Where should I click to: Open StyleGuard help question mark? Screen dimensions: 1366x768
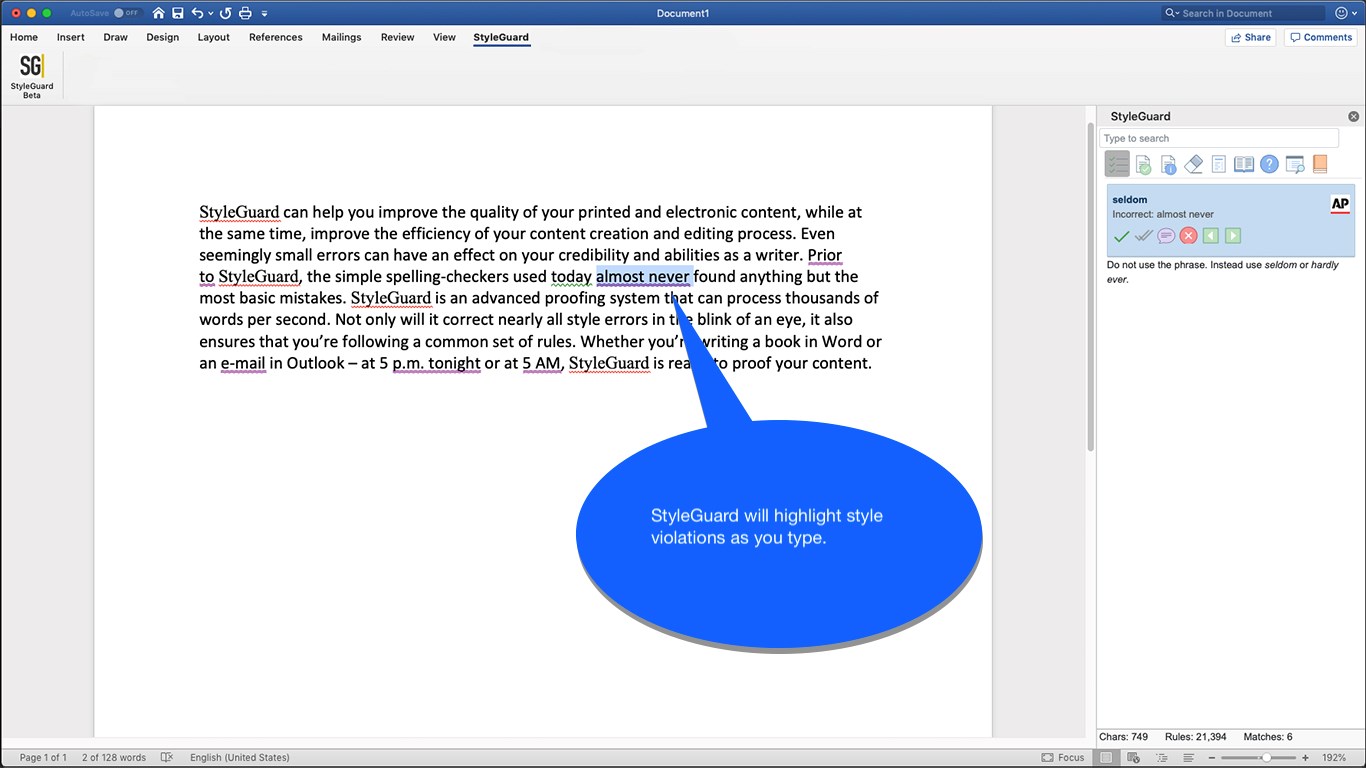1269,164
